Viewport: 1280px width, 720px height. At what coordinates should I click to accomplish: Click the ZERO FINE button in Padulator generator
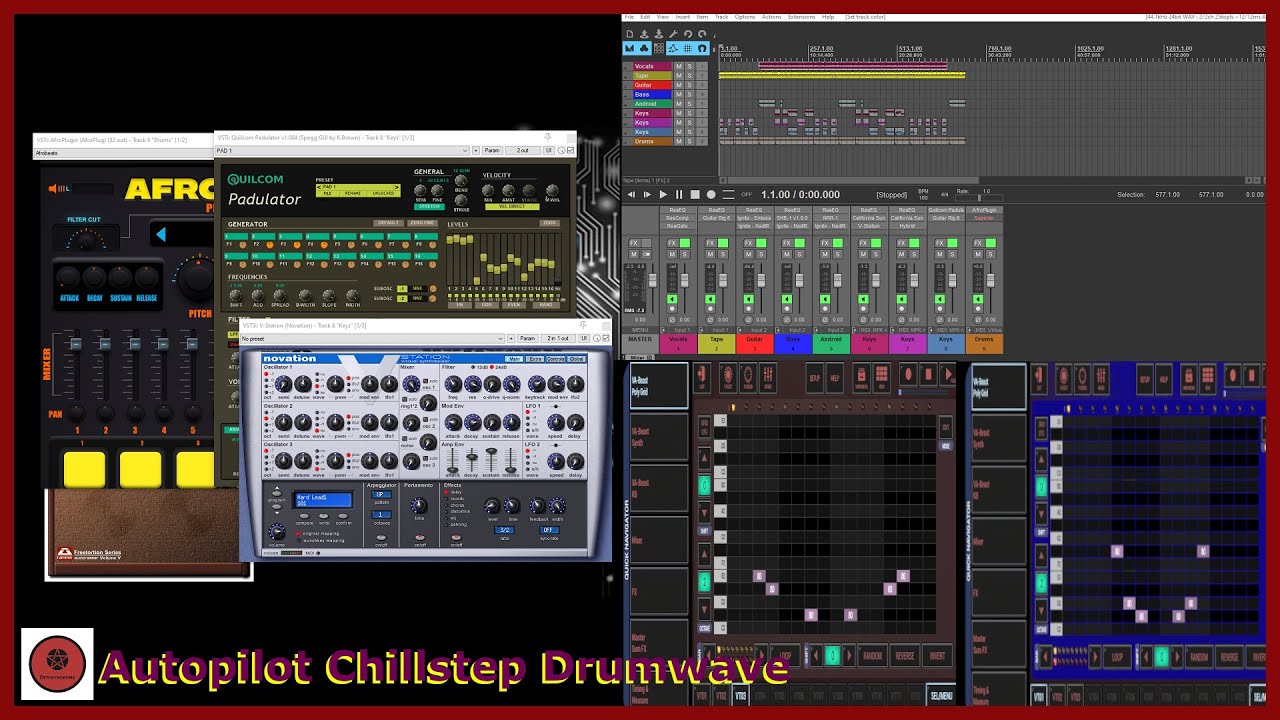[x=422, y=223]
